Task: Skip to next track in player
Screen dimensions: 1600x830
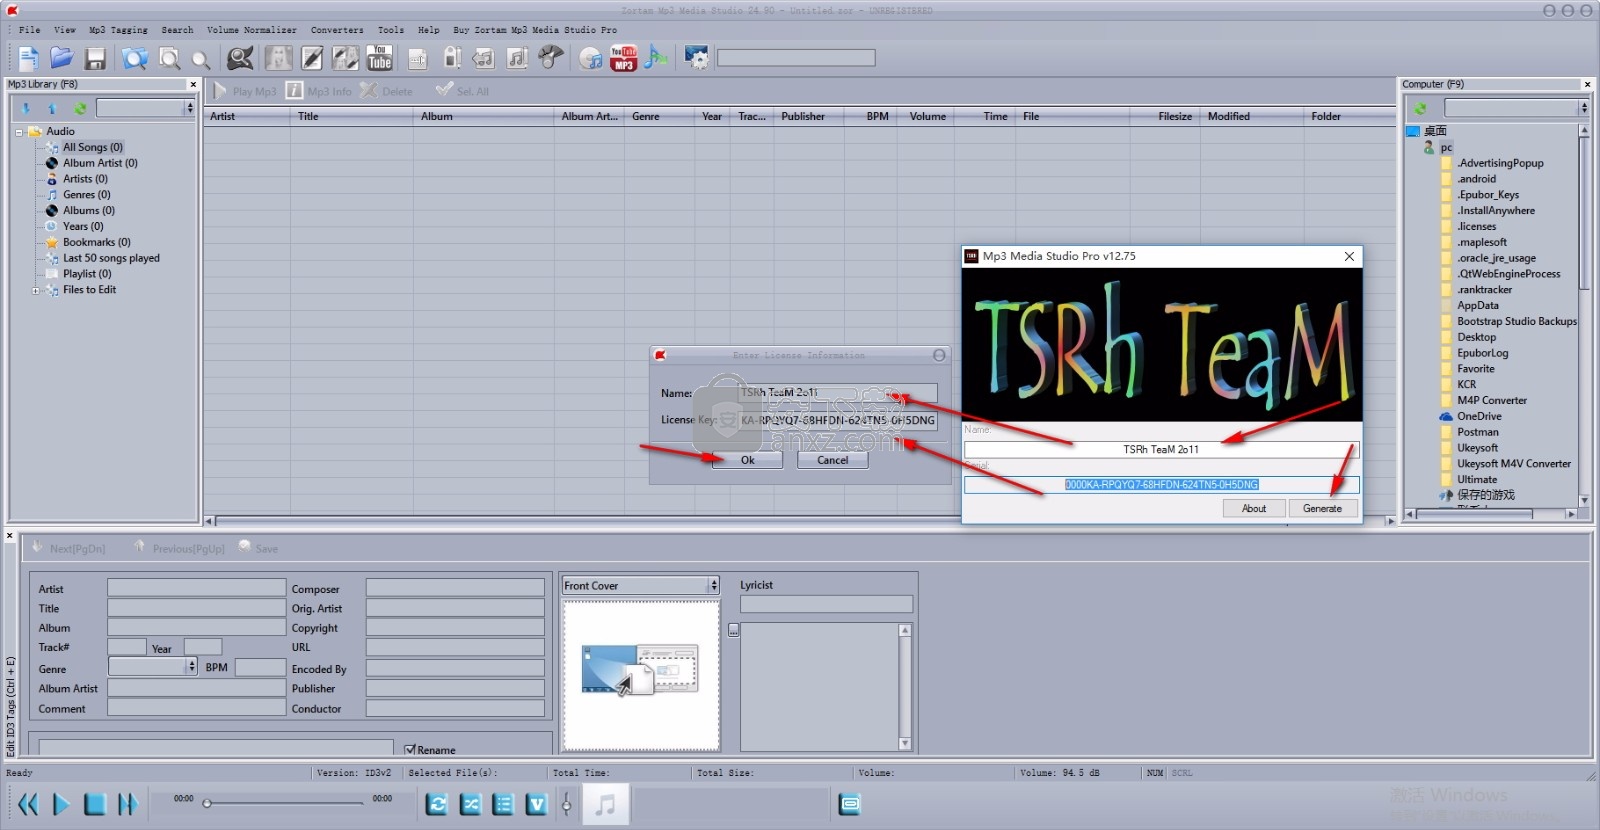Action: [127, 804]
